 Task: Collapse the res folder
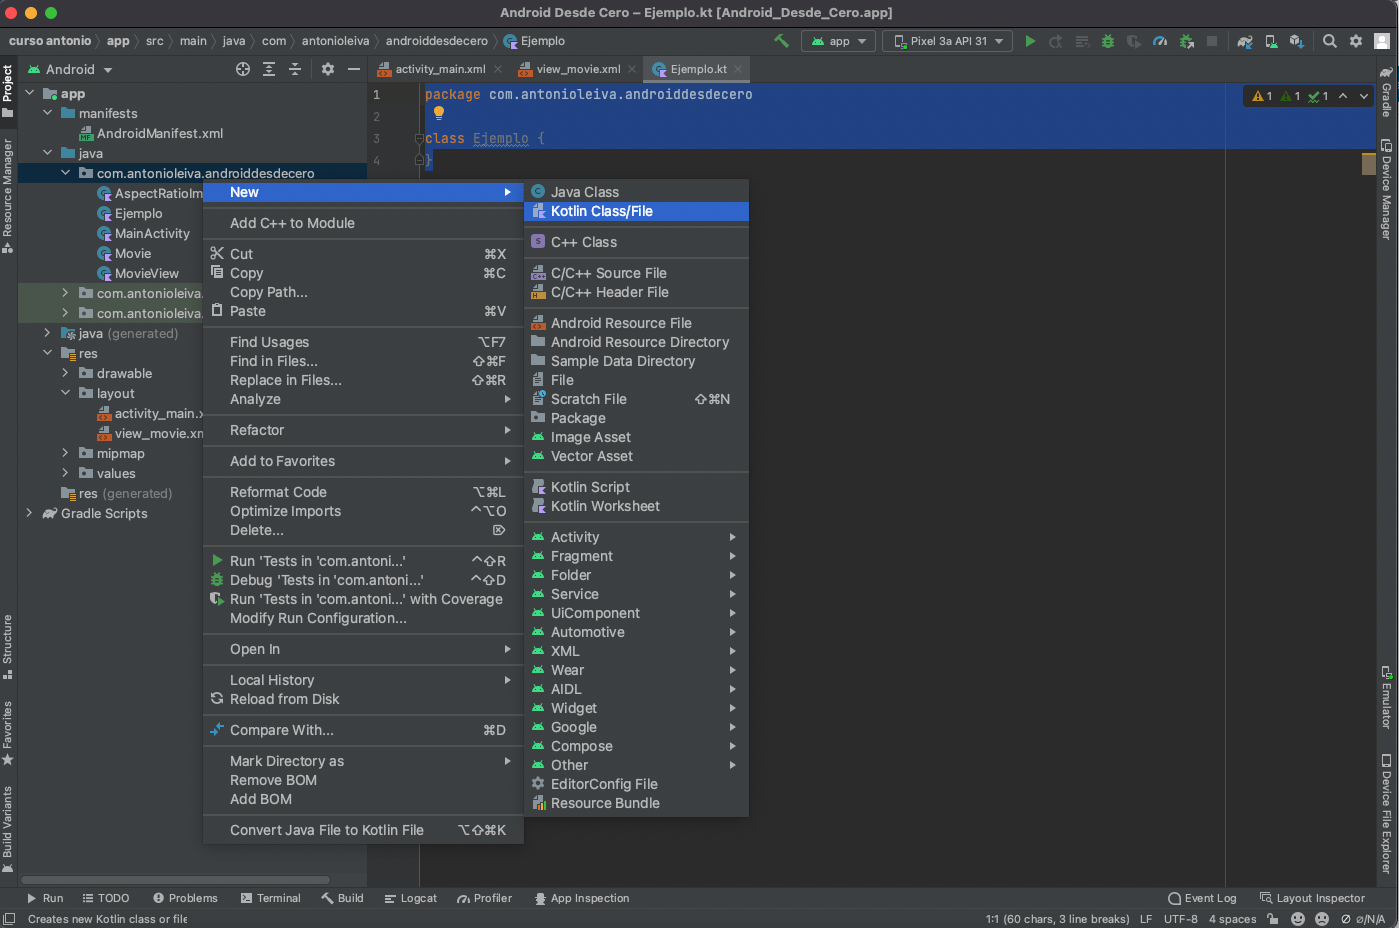[47, 353]
